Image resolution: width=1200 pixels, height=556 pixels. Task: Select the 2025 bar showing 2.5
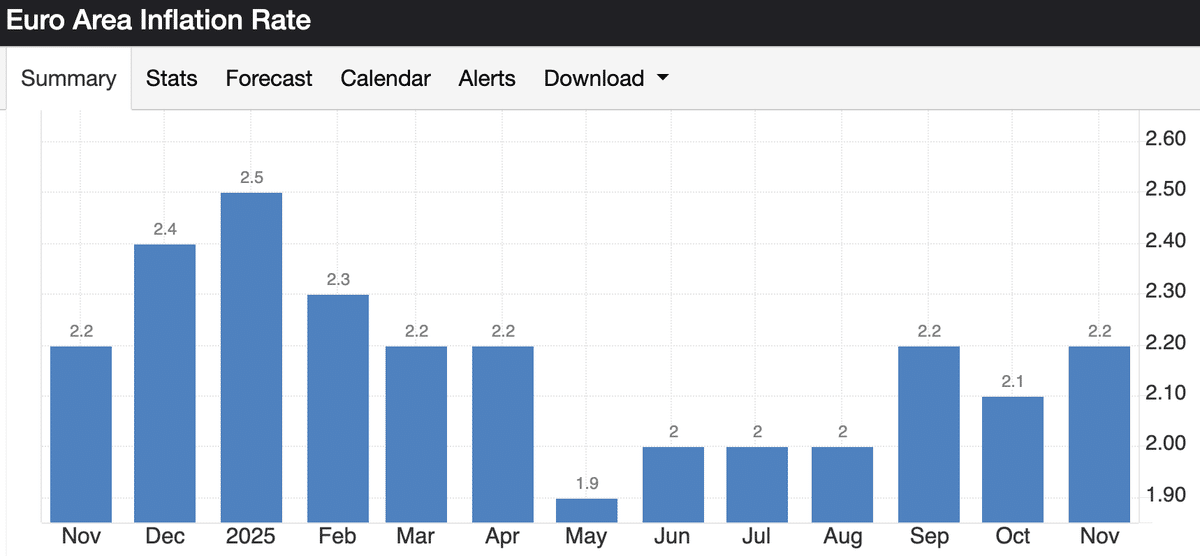click(x=251, y=357)
